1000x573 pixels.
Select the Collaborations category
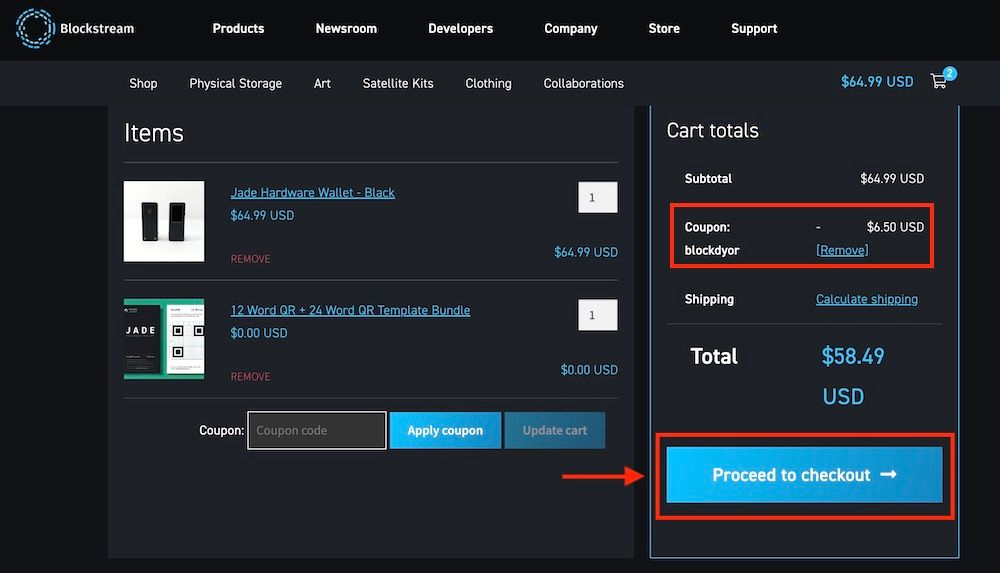coord(584,84)
